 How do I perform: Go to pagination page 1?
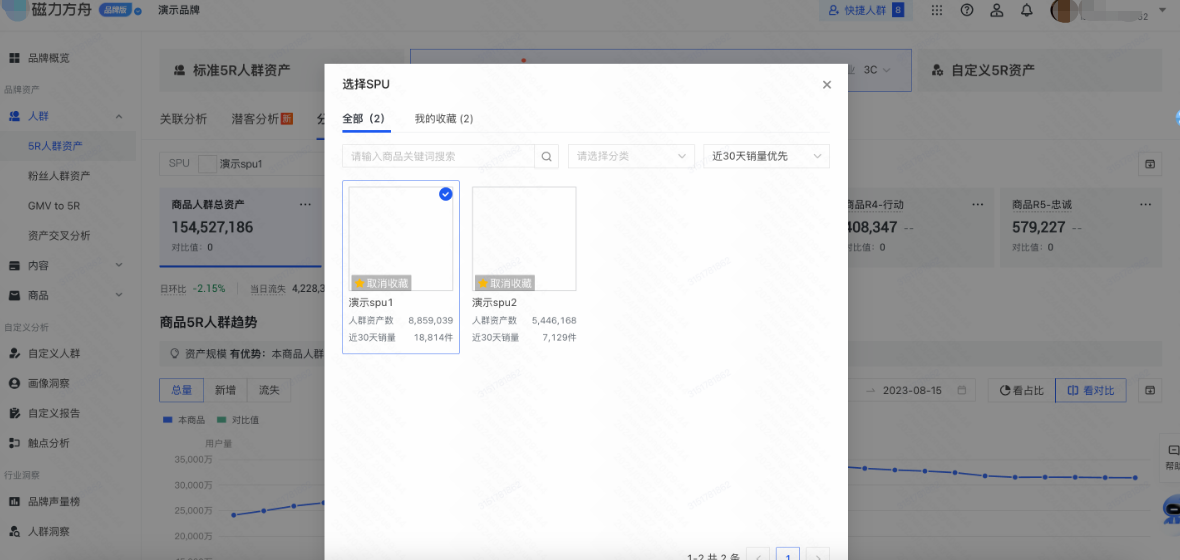788,555
